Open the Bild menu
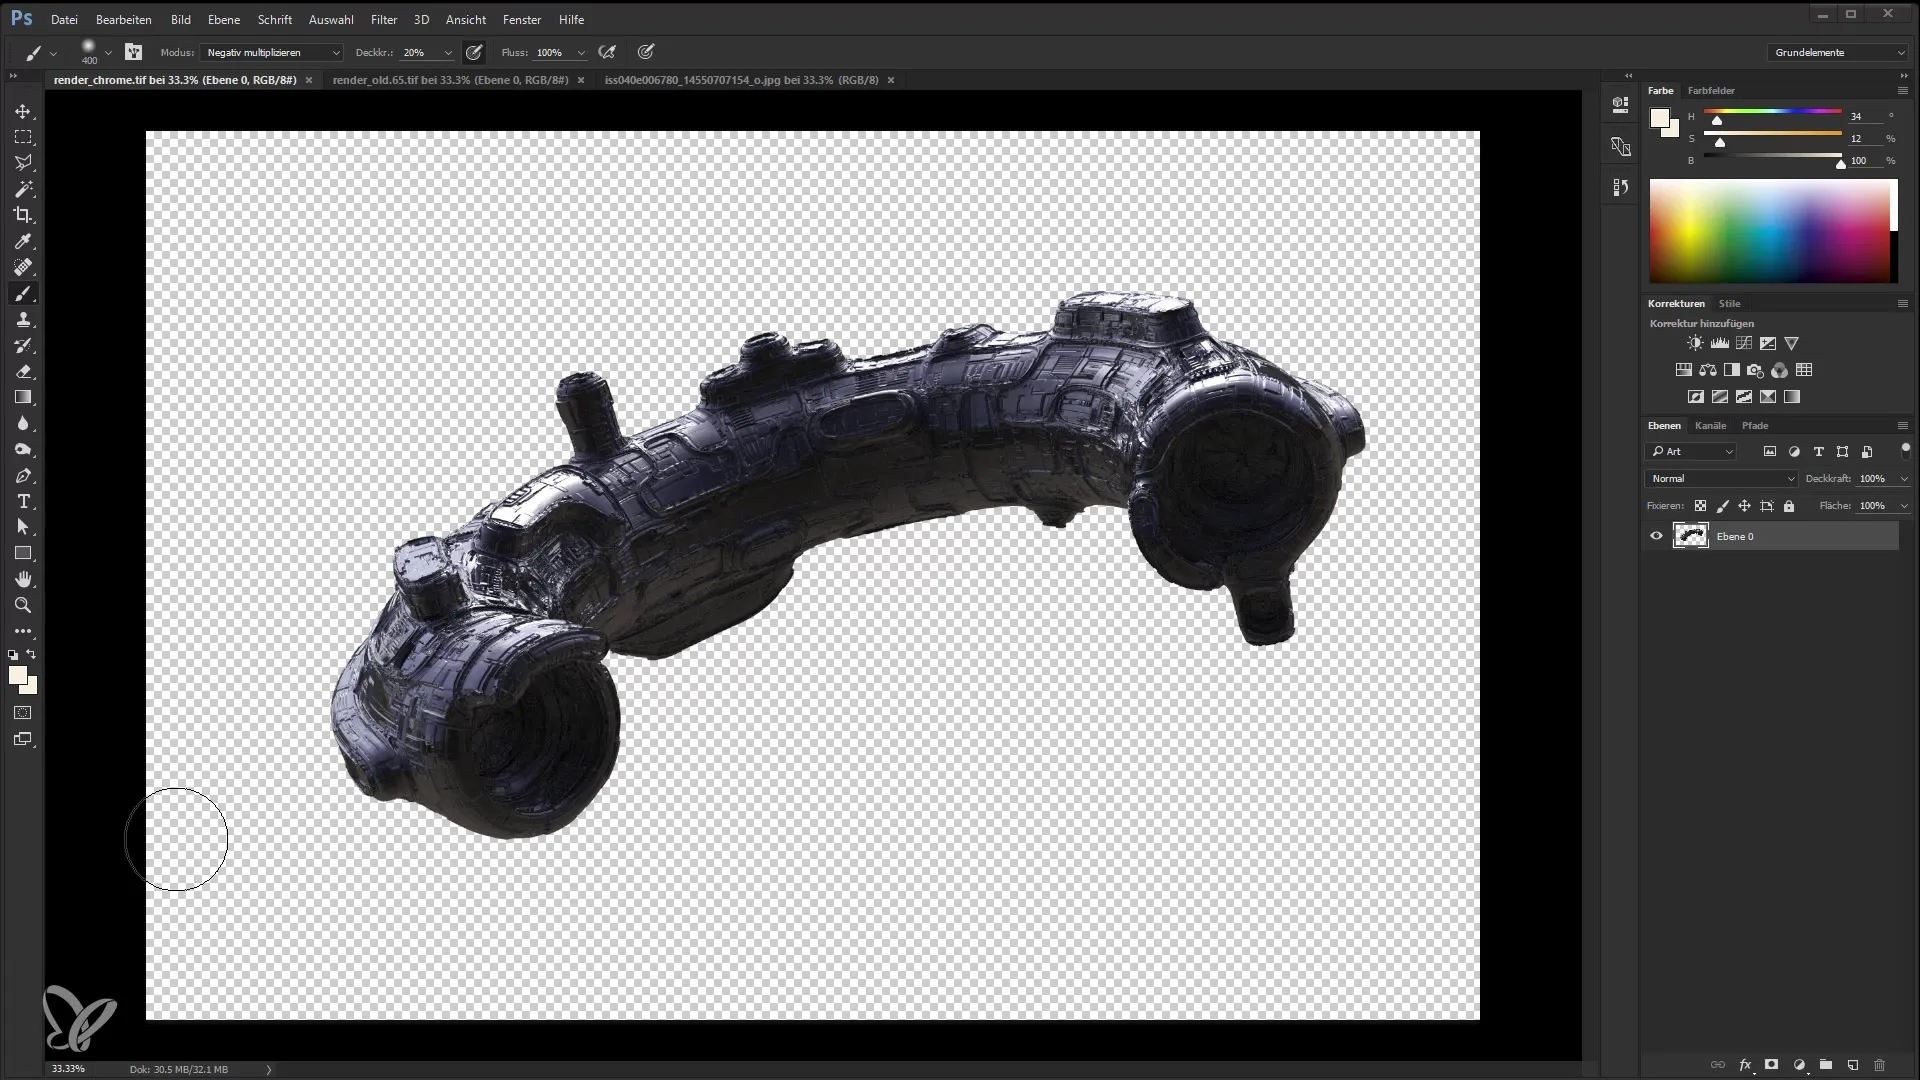 click(x=181, y=18)
